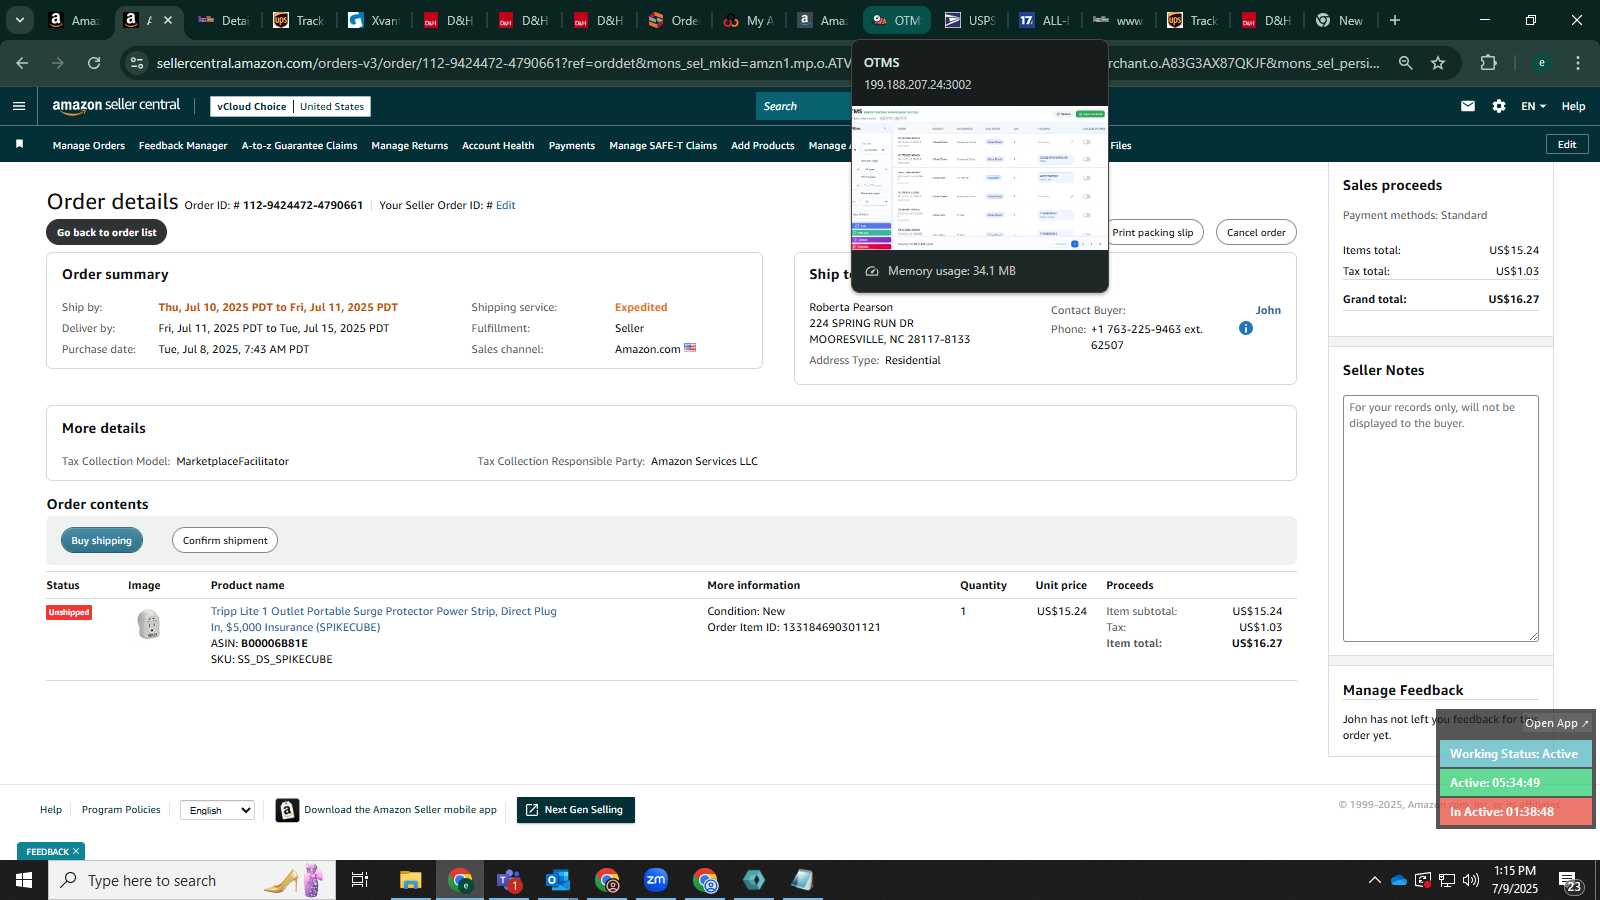Open the browser extensions puzzle icon
Image resolution: width=1600 pixels, height=900 pixels.
(1489, 63)
